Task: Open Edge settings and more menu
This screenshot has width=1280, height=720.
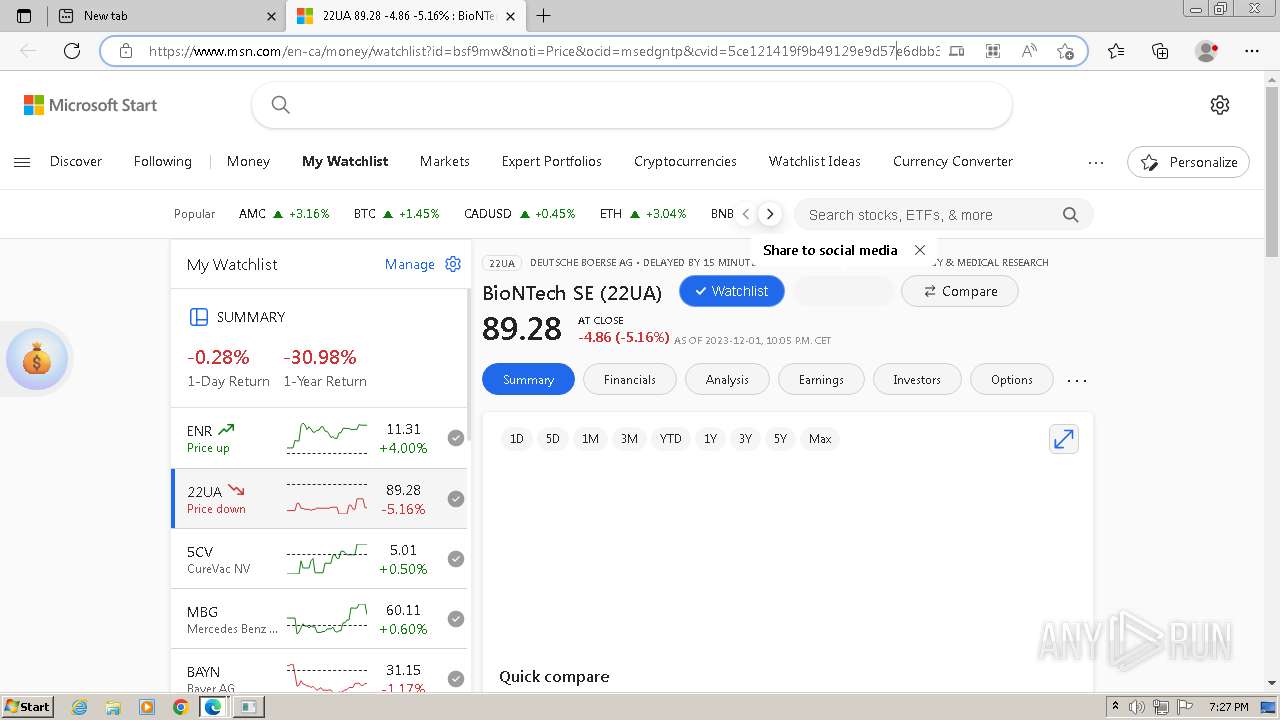Action: pyautogui.click(x=1252, y=51)
